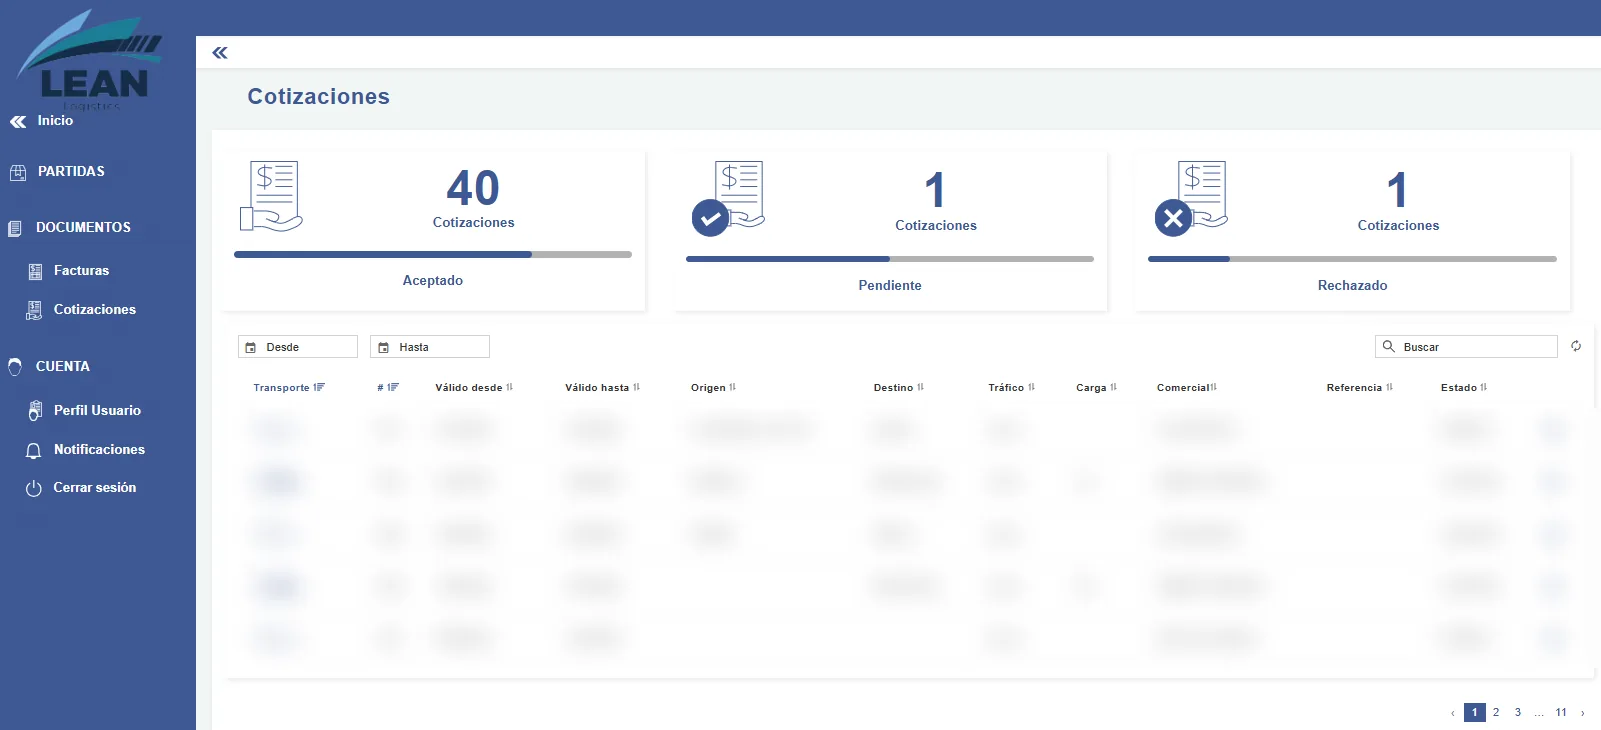Click the Aceptado progress bar
Image resolution: width=1601 pixels, height=730 pixels.
[433, 255]
